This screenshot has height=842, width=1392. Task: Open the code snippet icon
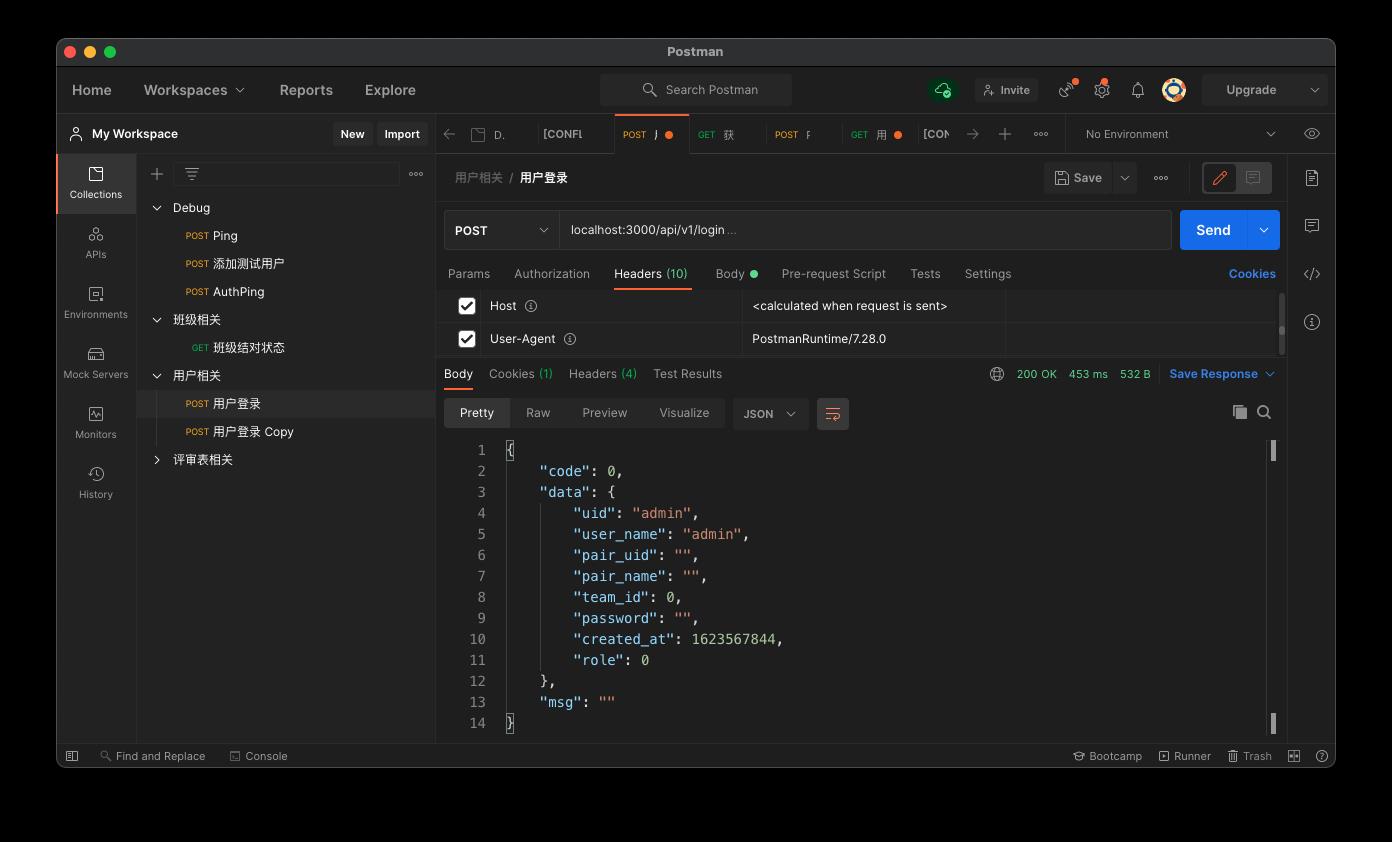point(1312,274)
